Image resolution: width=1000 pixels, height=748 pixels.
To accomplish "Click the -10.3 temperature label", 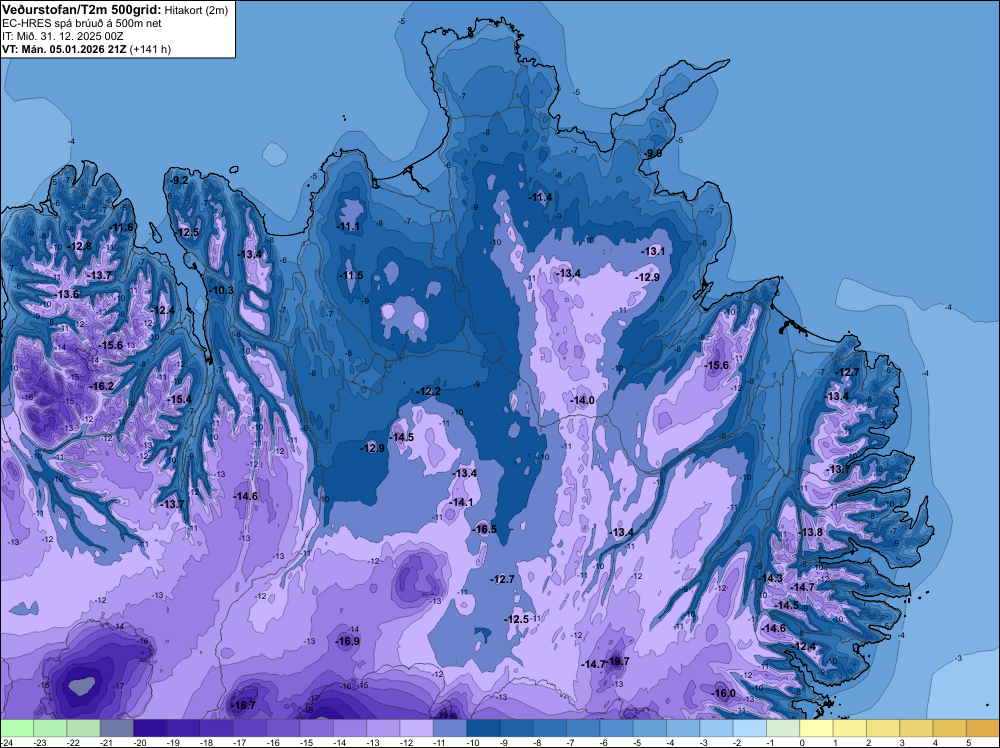I will pyautogui.click(x=221, y=291).
